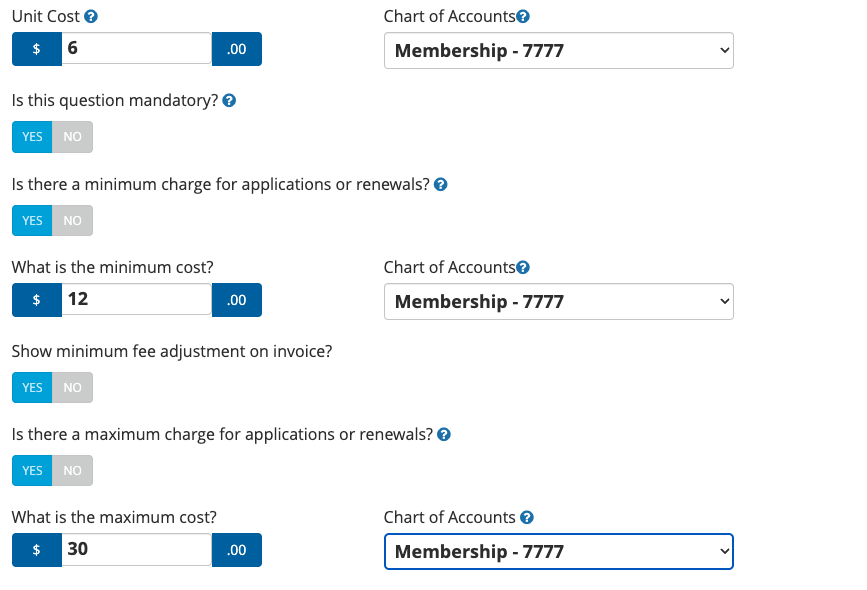Set mandatory question toggle to NO
867x590 pixels.
[x=73, y=137]
